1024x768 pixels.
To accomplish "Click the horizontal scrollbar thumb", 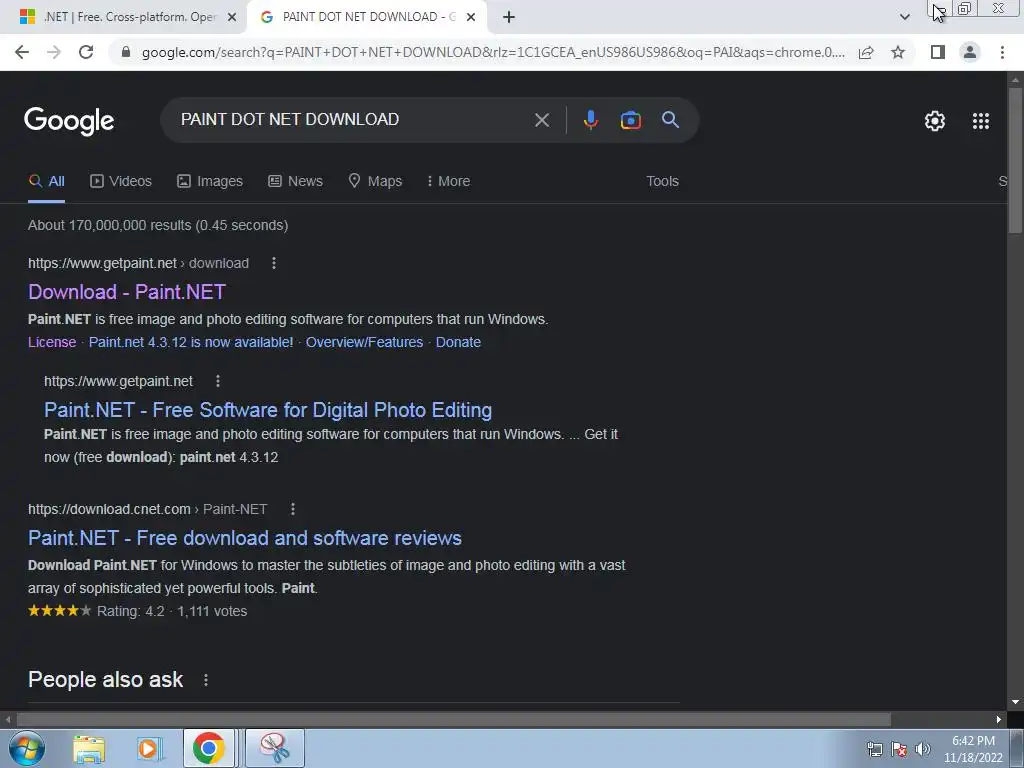I will [454, 720].
